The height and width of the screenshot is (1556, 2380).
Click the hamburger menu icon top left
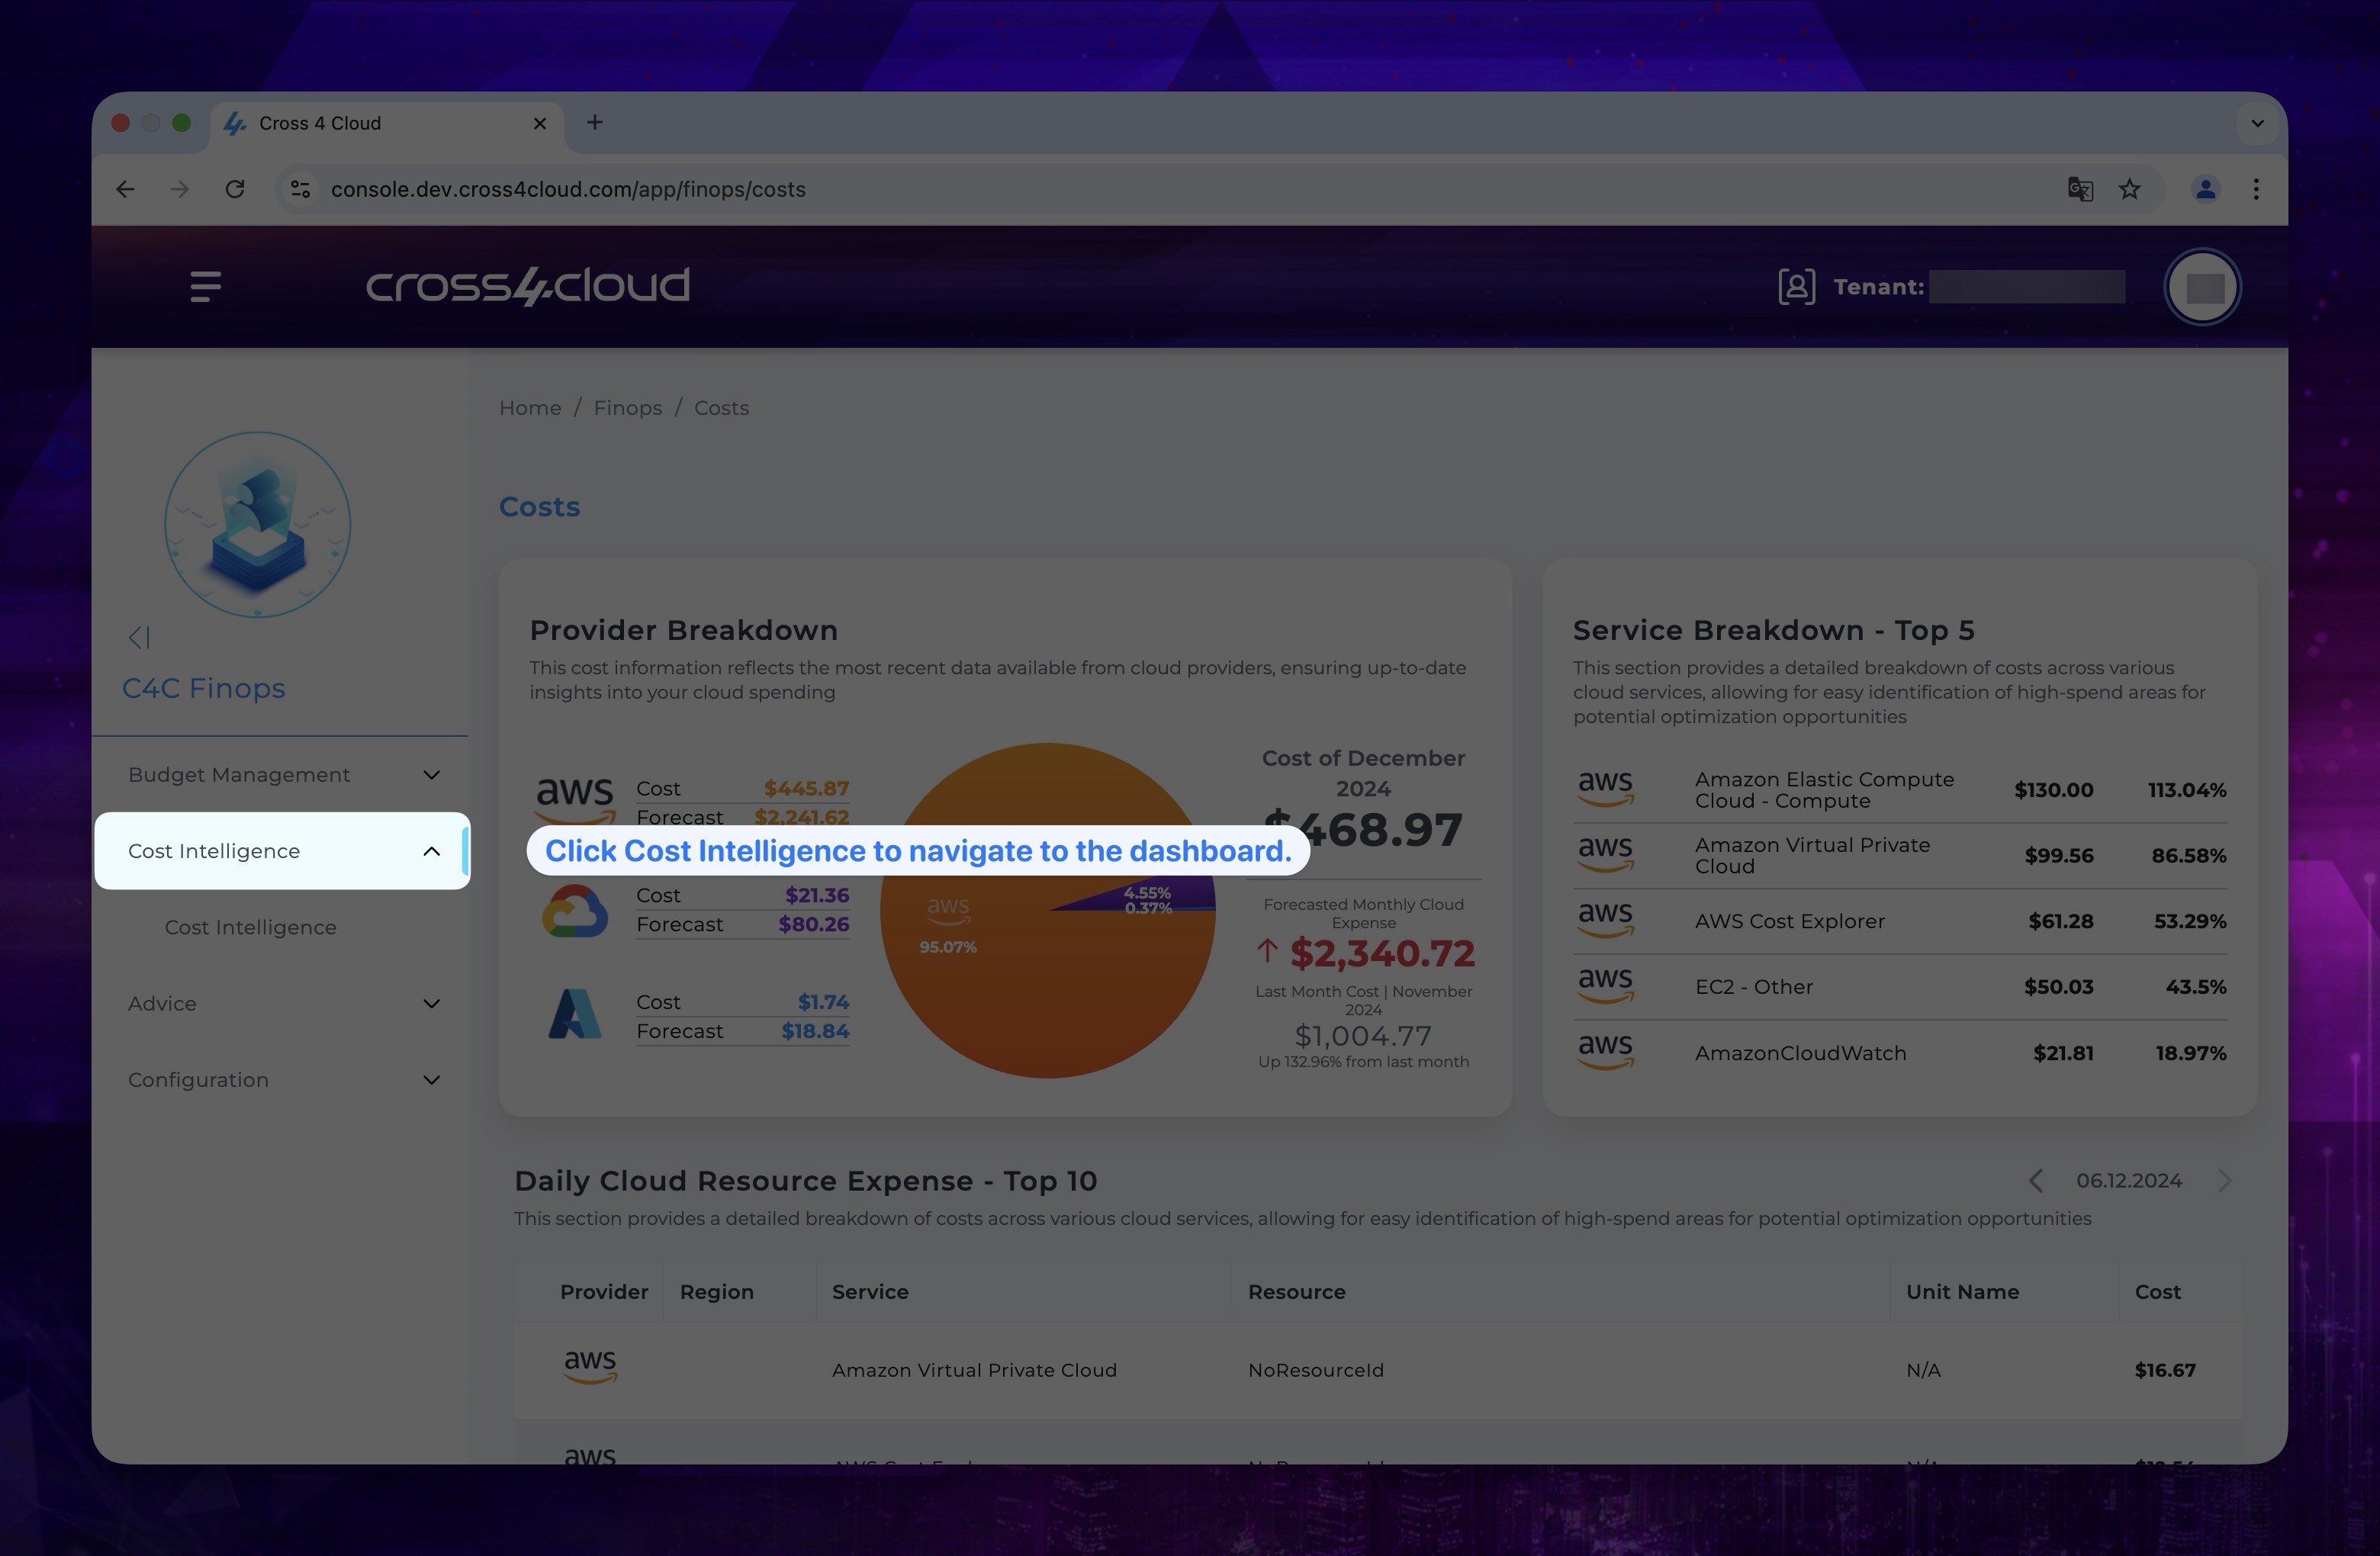205,285
